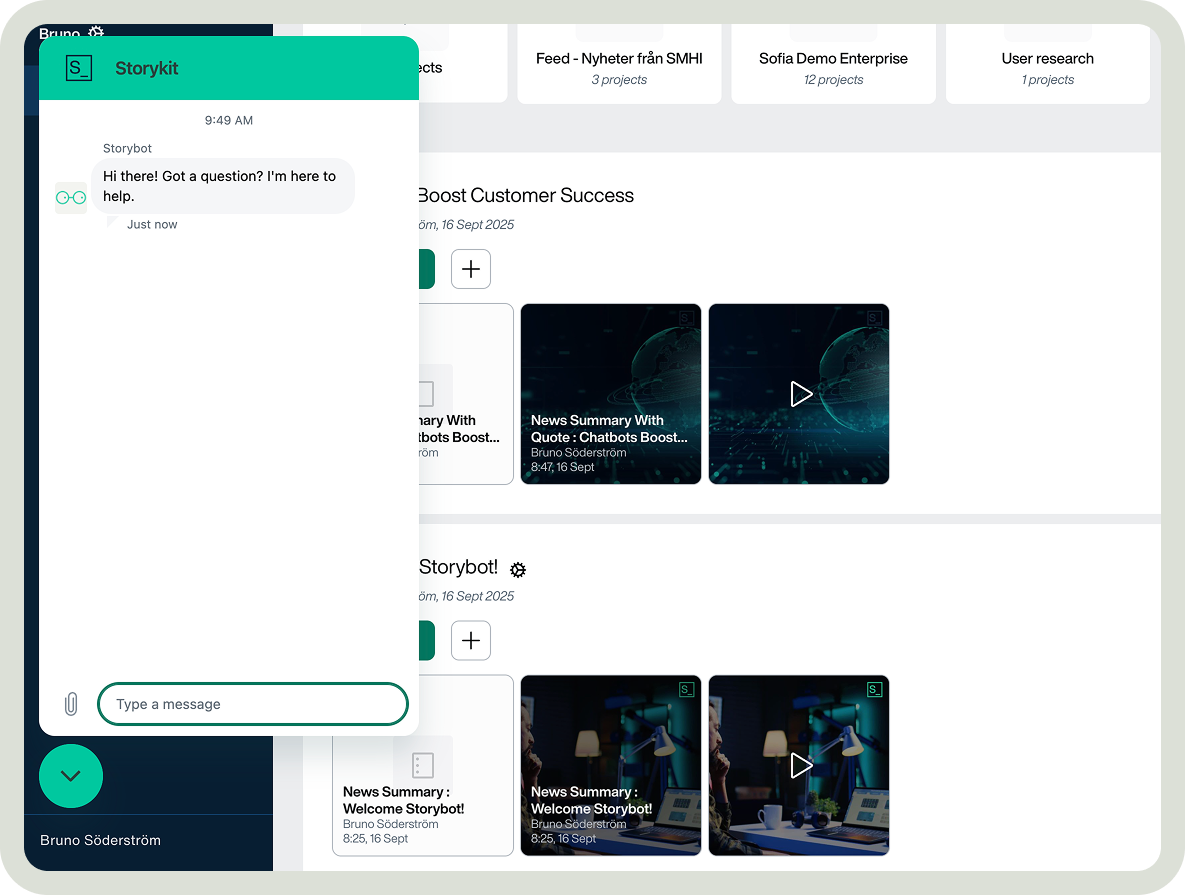The width and height of the screenshot is (1185, 895).
Task: Click inside the Type a message field
Action: click(252, 704)
